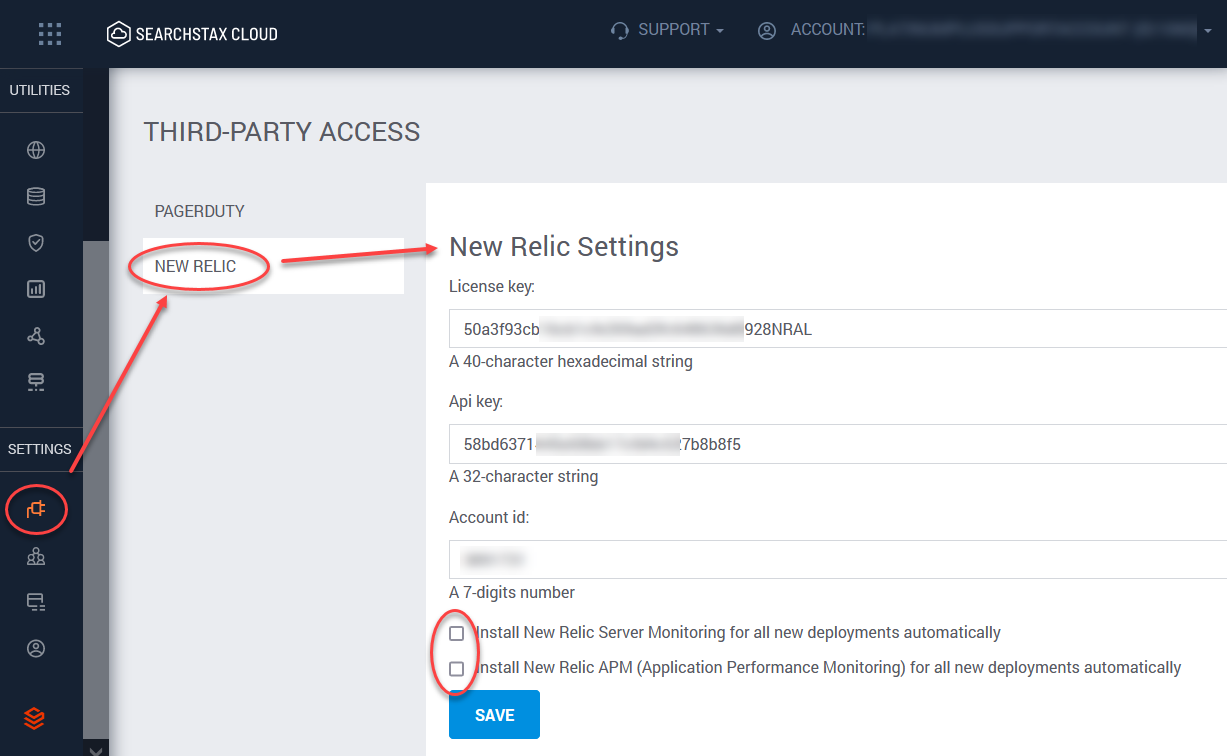Open the database icon in the sidebar

coord(36,196)
